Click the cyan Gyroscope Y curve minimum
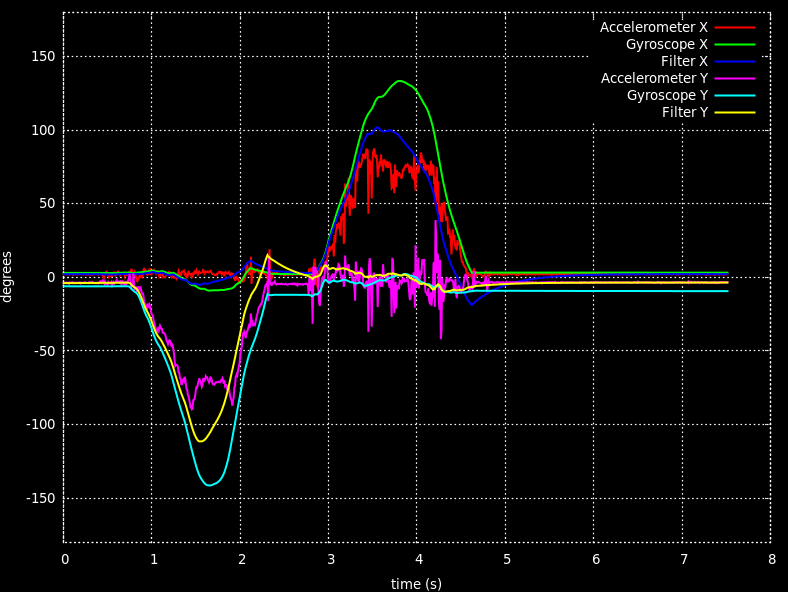 click(209, 485)
